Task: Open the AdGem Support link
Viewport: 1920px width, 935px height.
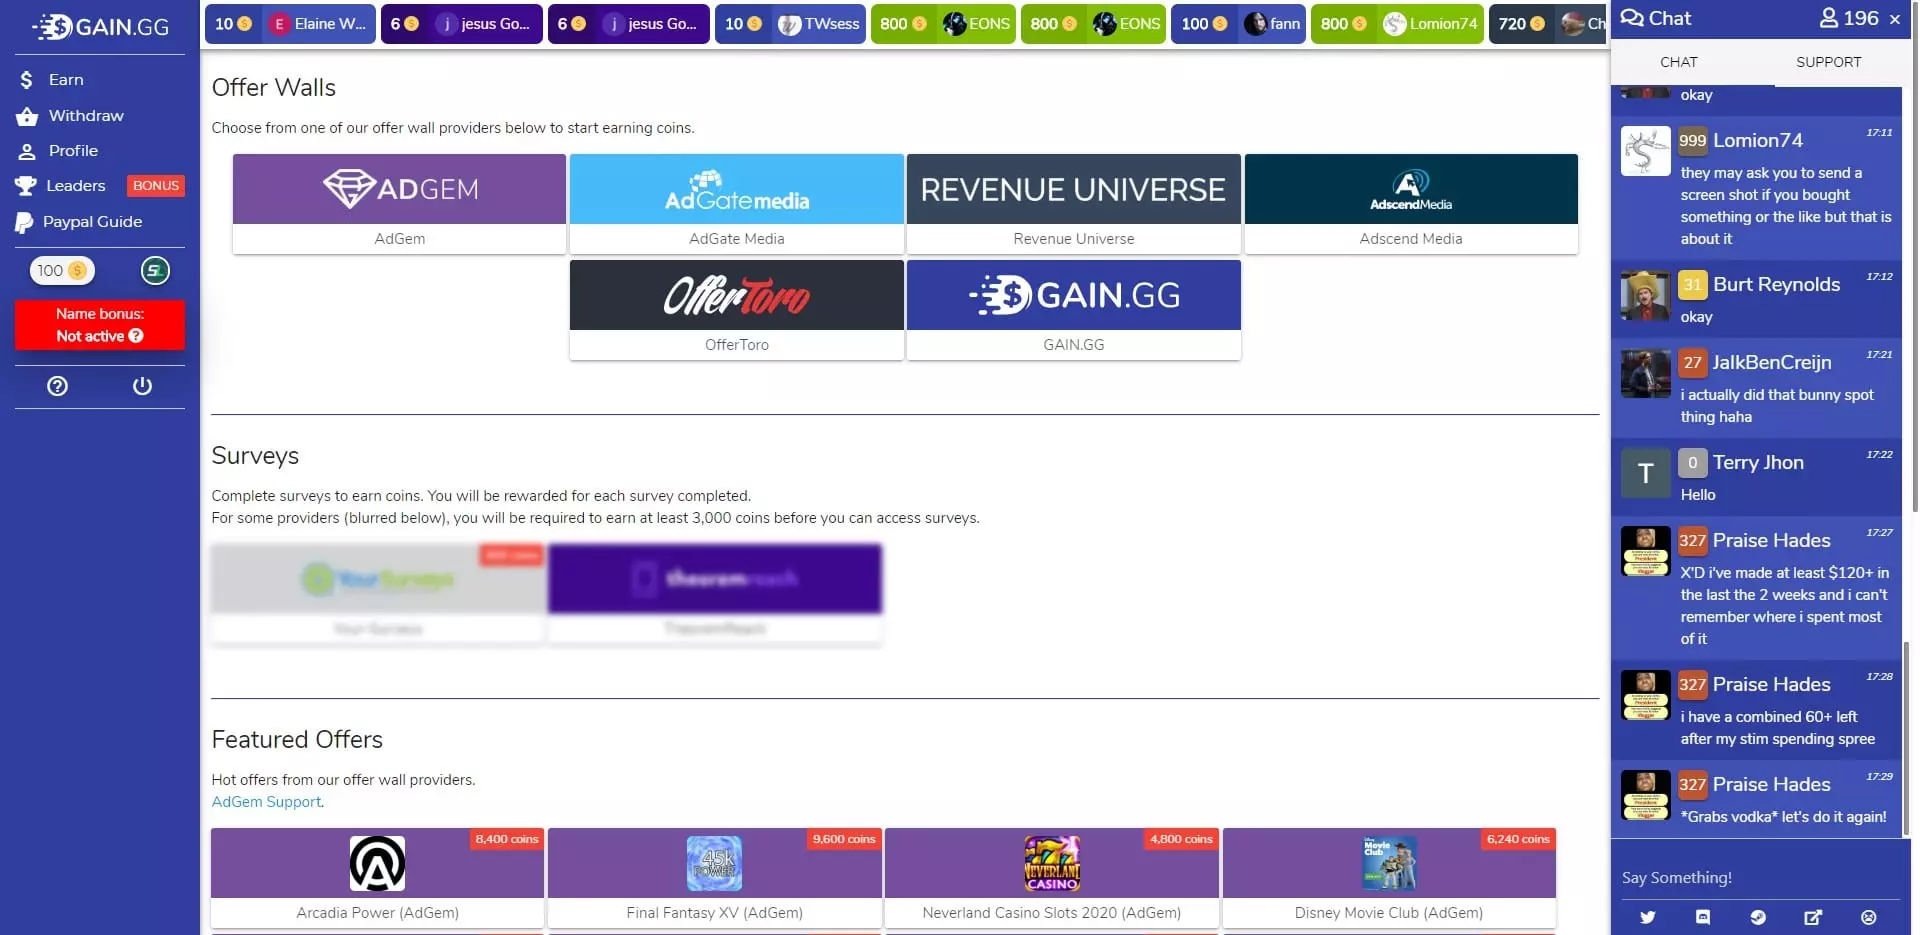Action: [x=265, y=802]
